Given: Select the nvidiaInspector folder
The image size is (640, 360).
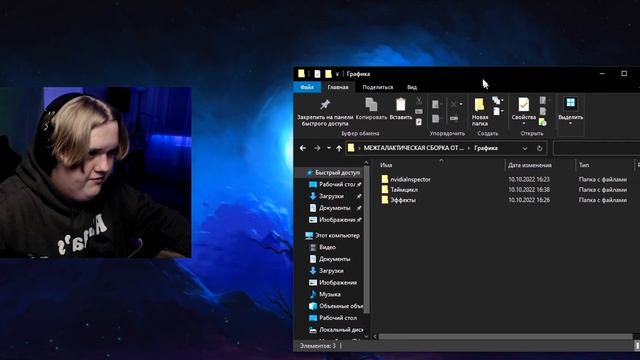Looking at the screenshot, I should (410, 179).
